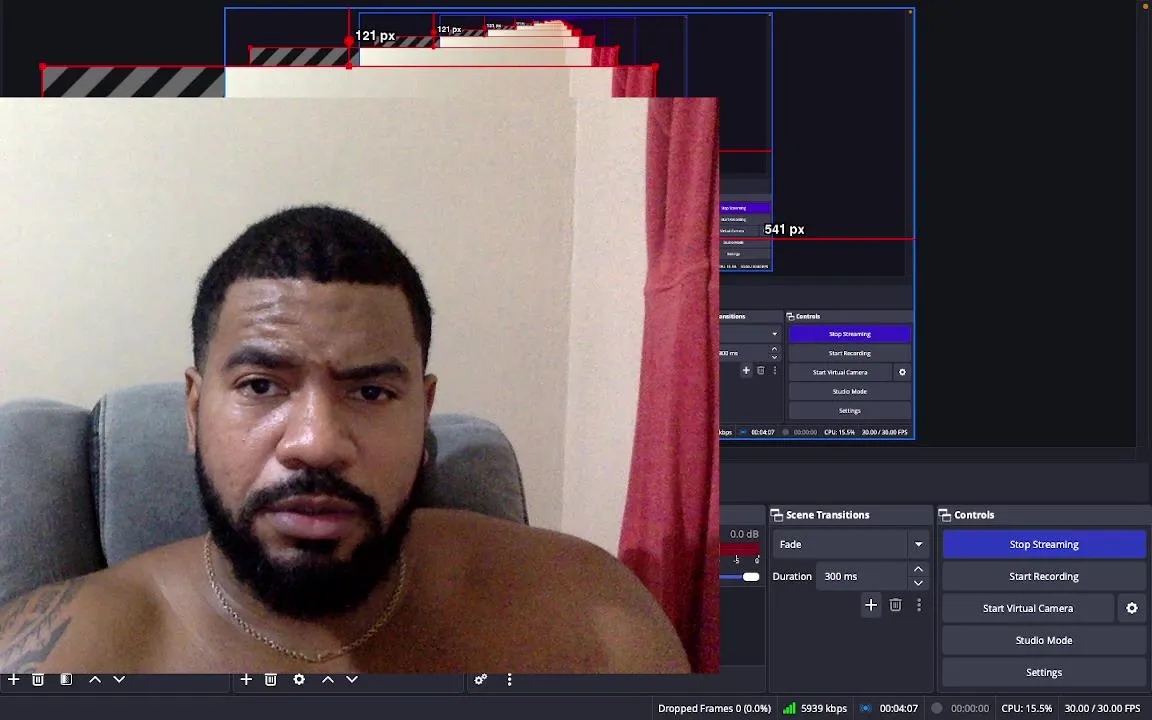Click the red audio level meter
Viewport: 1152px width, 720px height.
pos(739,549)
